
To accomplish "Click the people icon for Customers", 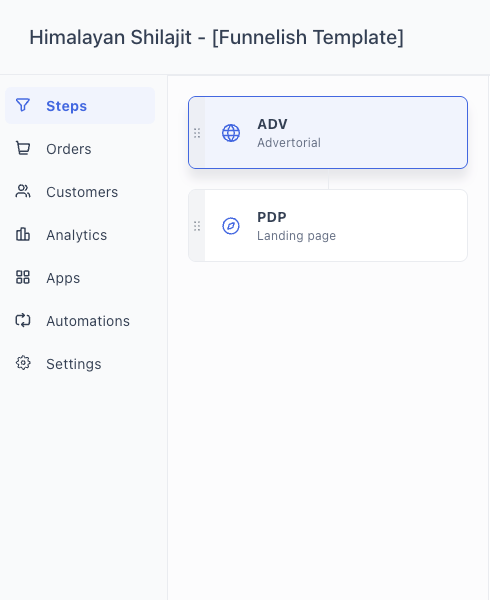I will (x=23, y=191).
